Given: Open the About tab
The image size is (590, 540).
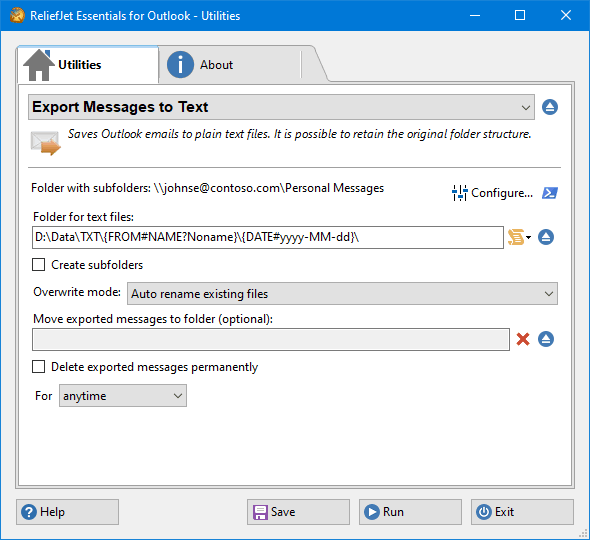Looking at the screenshot, I should [230, 65].
